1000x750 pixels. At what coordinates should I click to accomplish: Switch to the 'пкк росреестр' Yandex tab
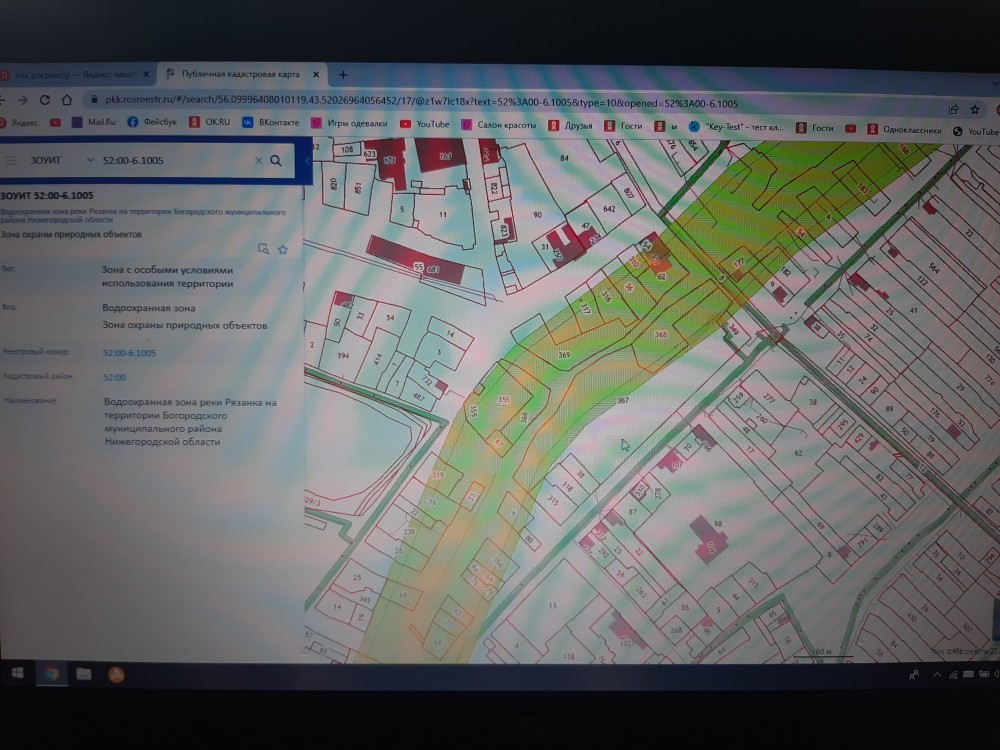point(68,74)
